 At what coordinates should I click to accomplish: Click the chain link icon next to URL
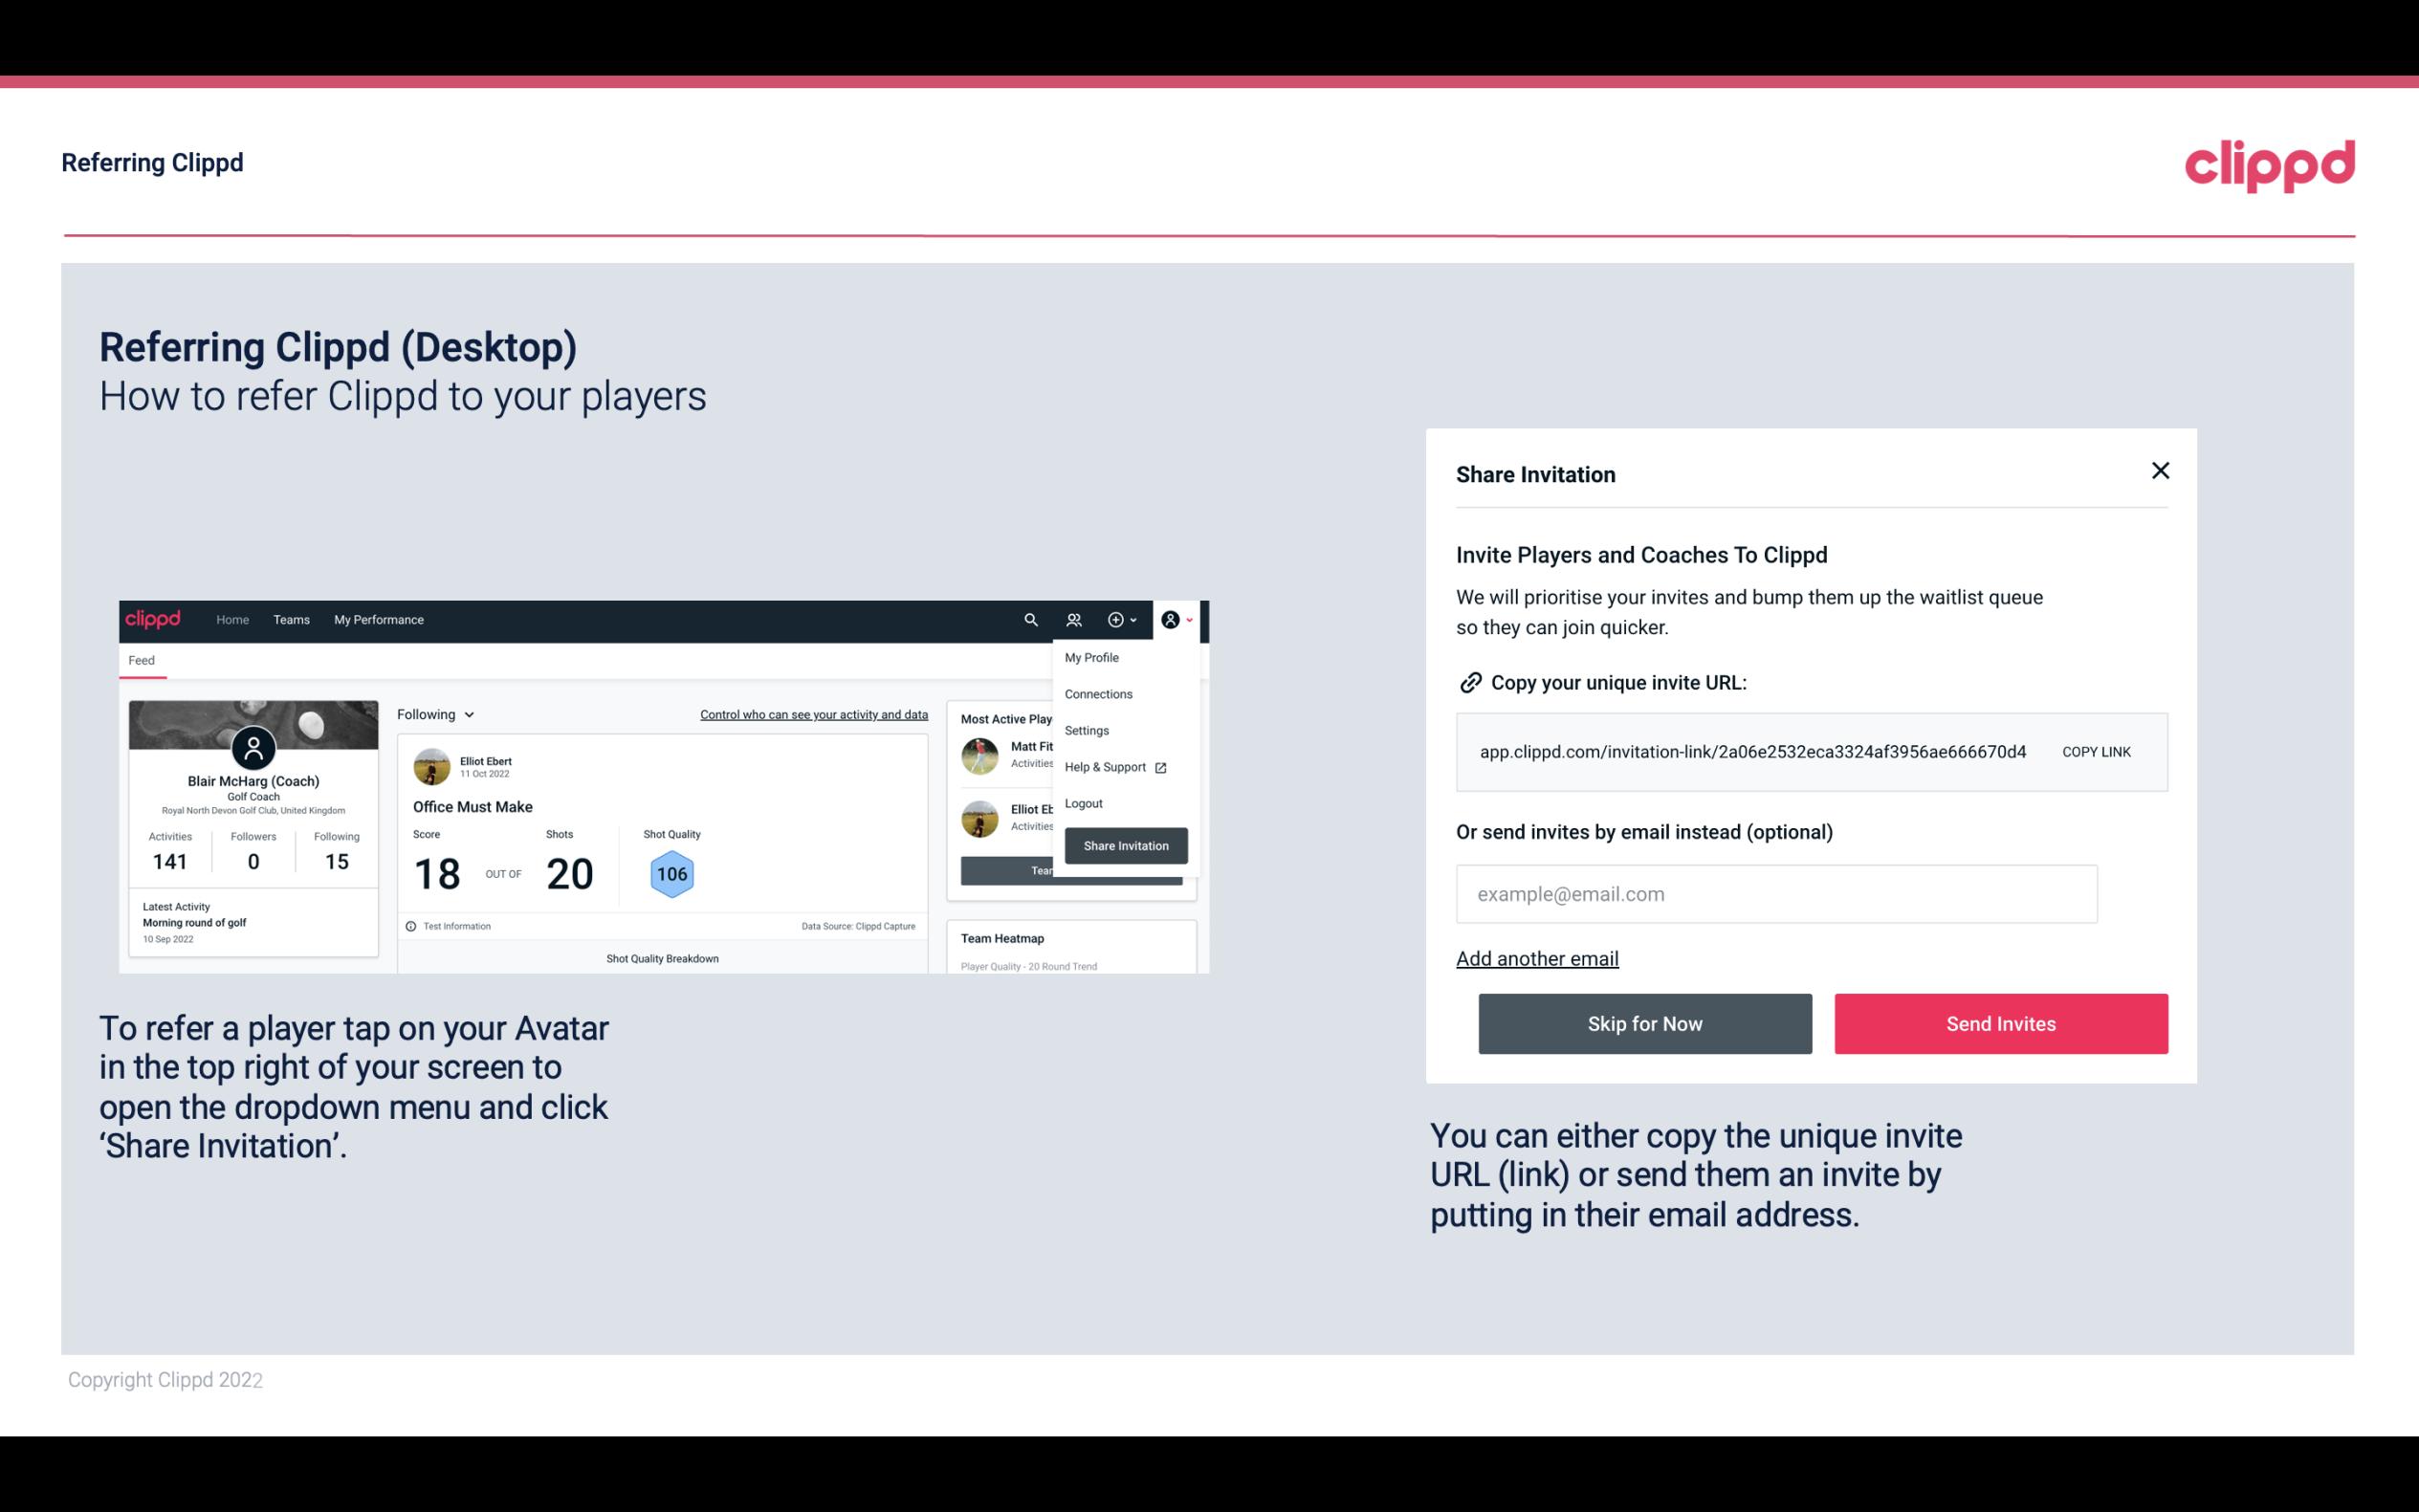coord(1470,681)
